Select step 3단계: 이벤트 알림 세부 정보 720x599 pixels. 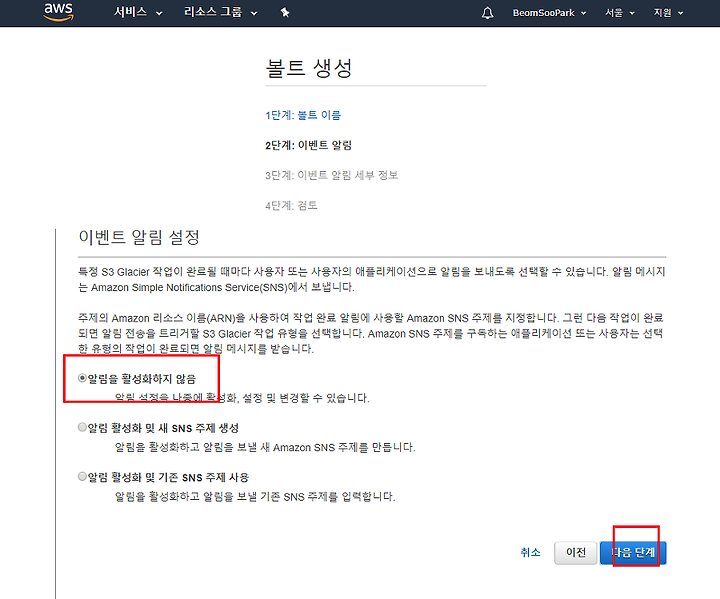click(332, 175)
